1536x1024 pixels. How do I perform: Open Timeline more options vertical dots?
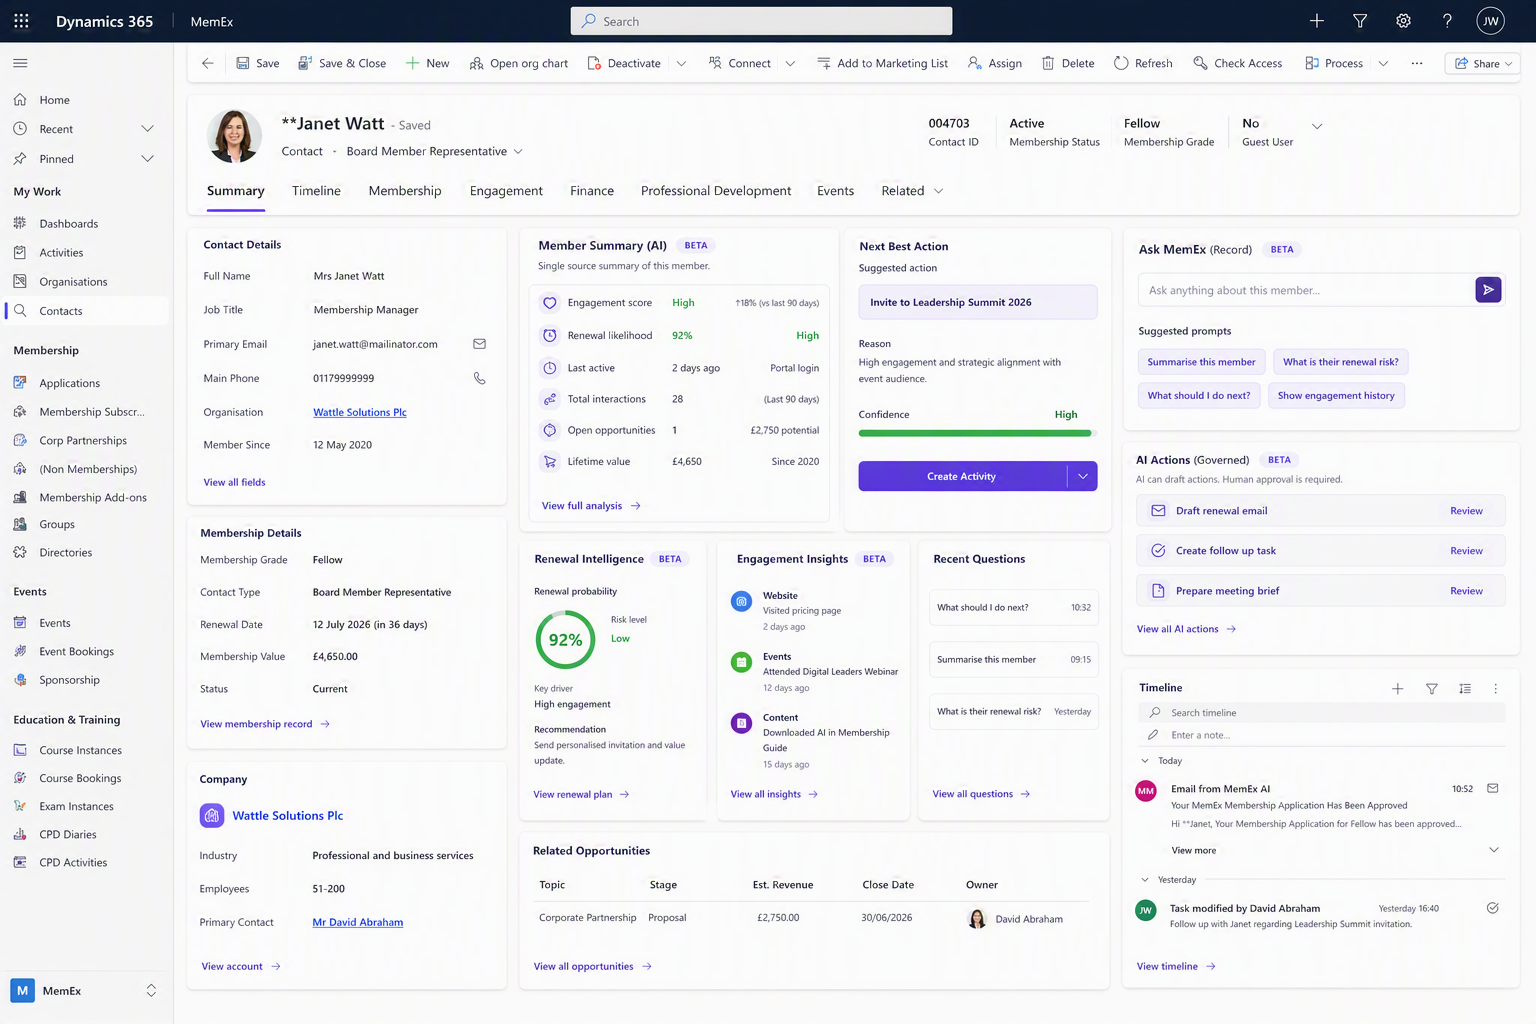click(x=1496, y=689)
